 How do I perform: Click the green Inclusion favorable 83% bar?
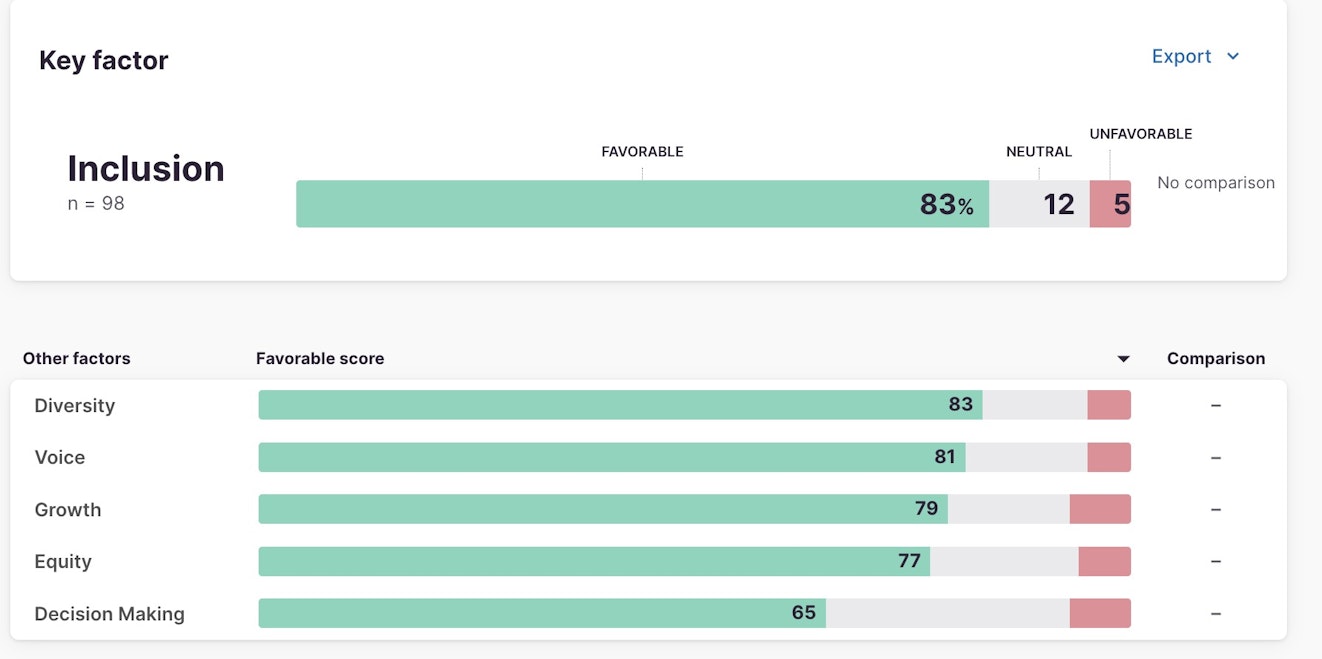point(642,204)
